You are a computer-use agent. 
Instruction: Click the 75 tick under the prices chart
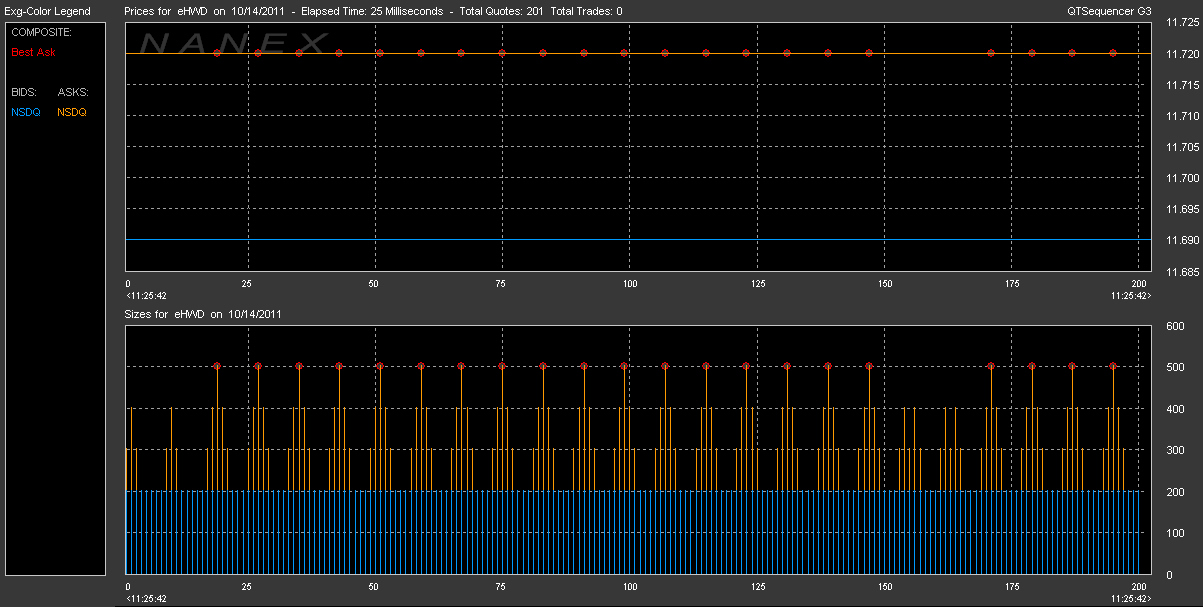coord(502,284)
